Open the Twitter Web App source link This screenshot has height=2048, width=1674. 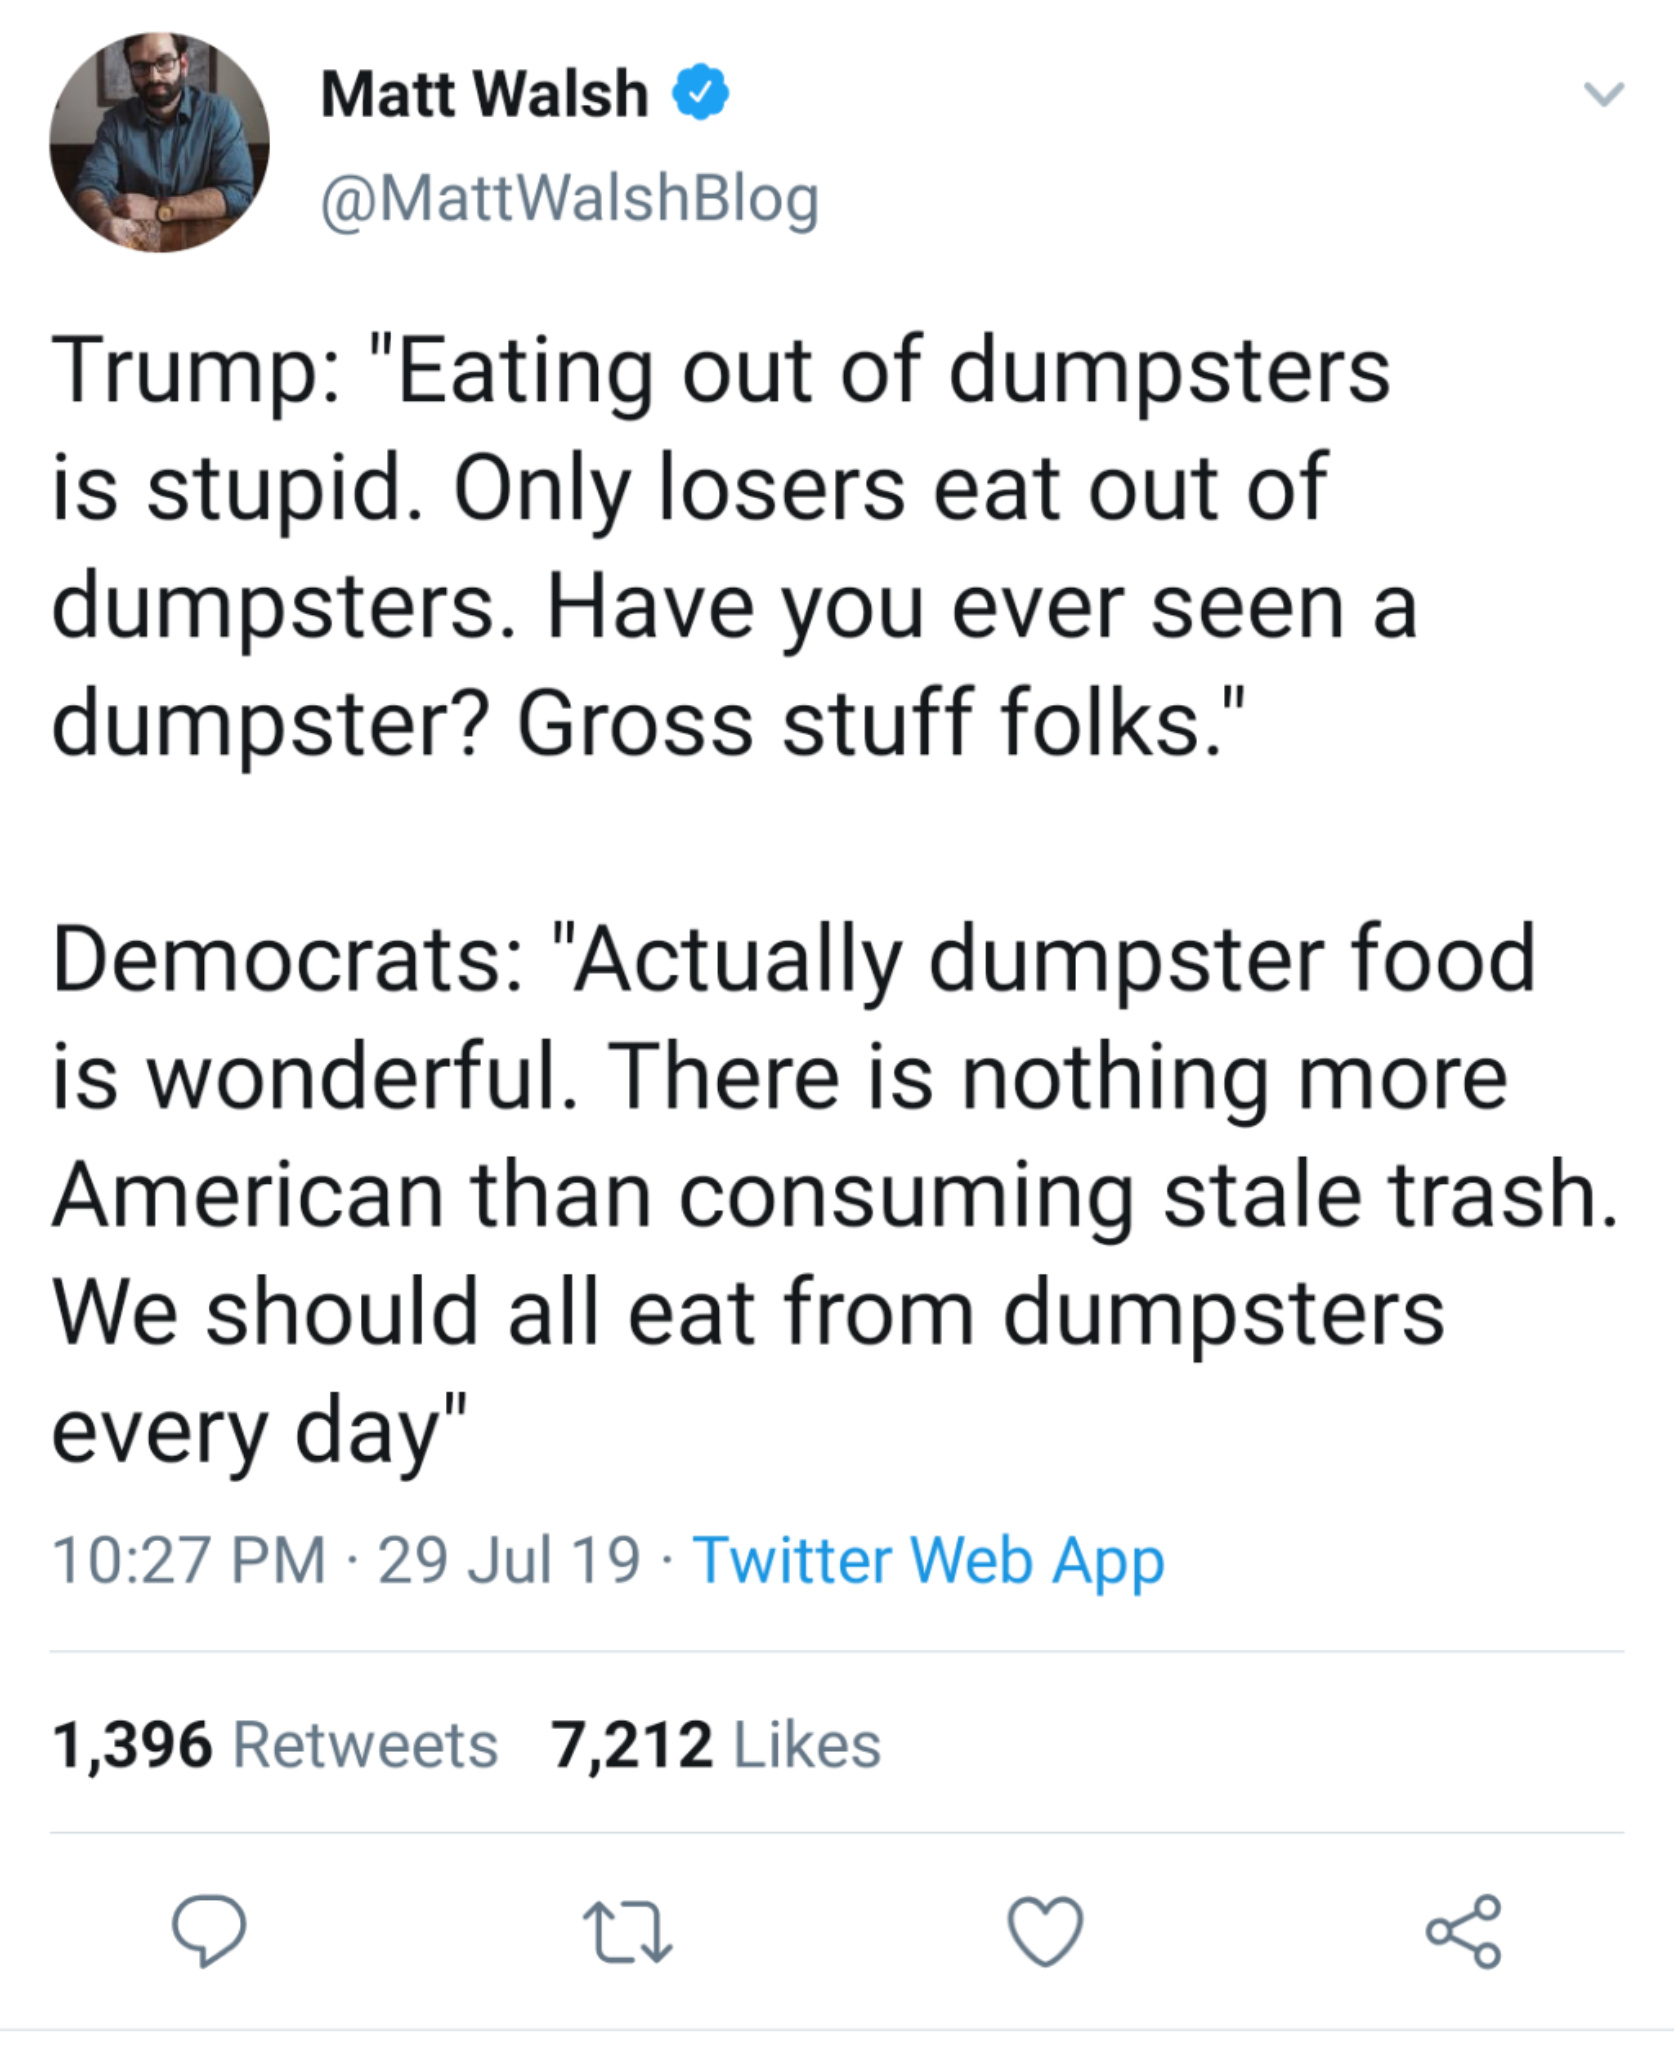[928, 1561]
